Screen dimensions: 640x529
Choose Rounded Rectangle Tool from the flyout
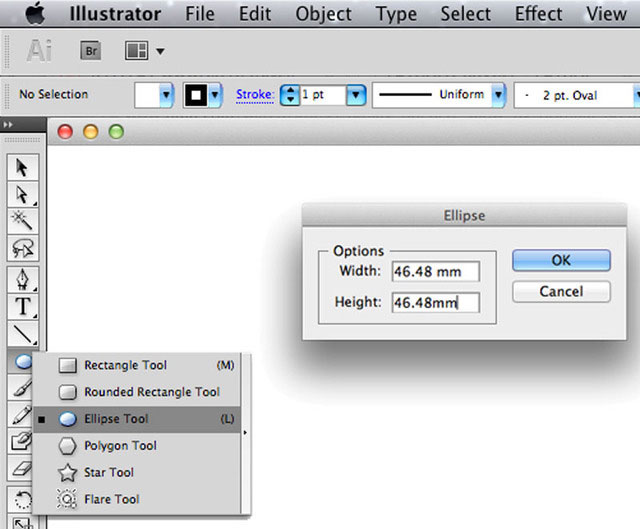point(136,392)
